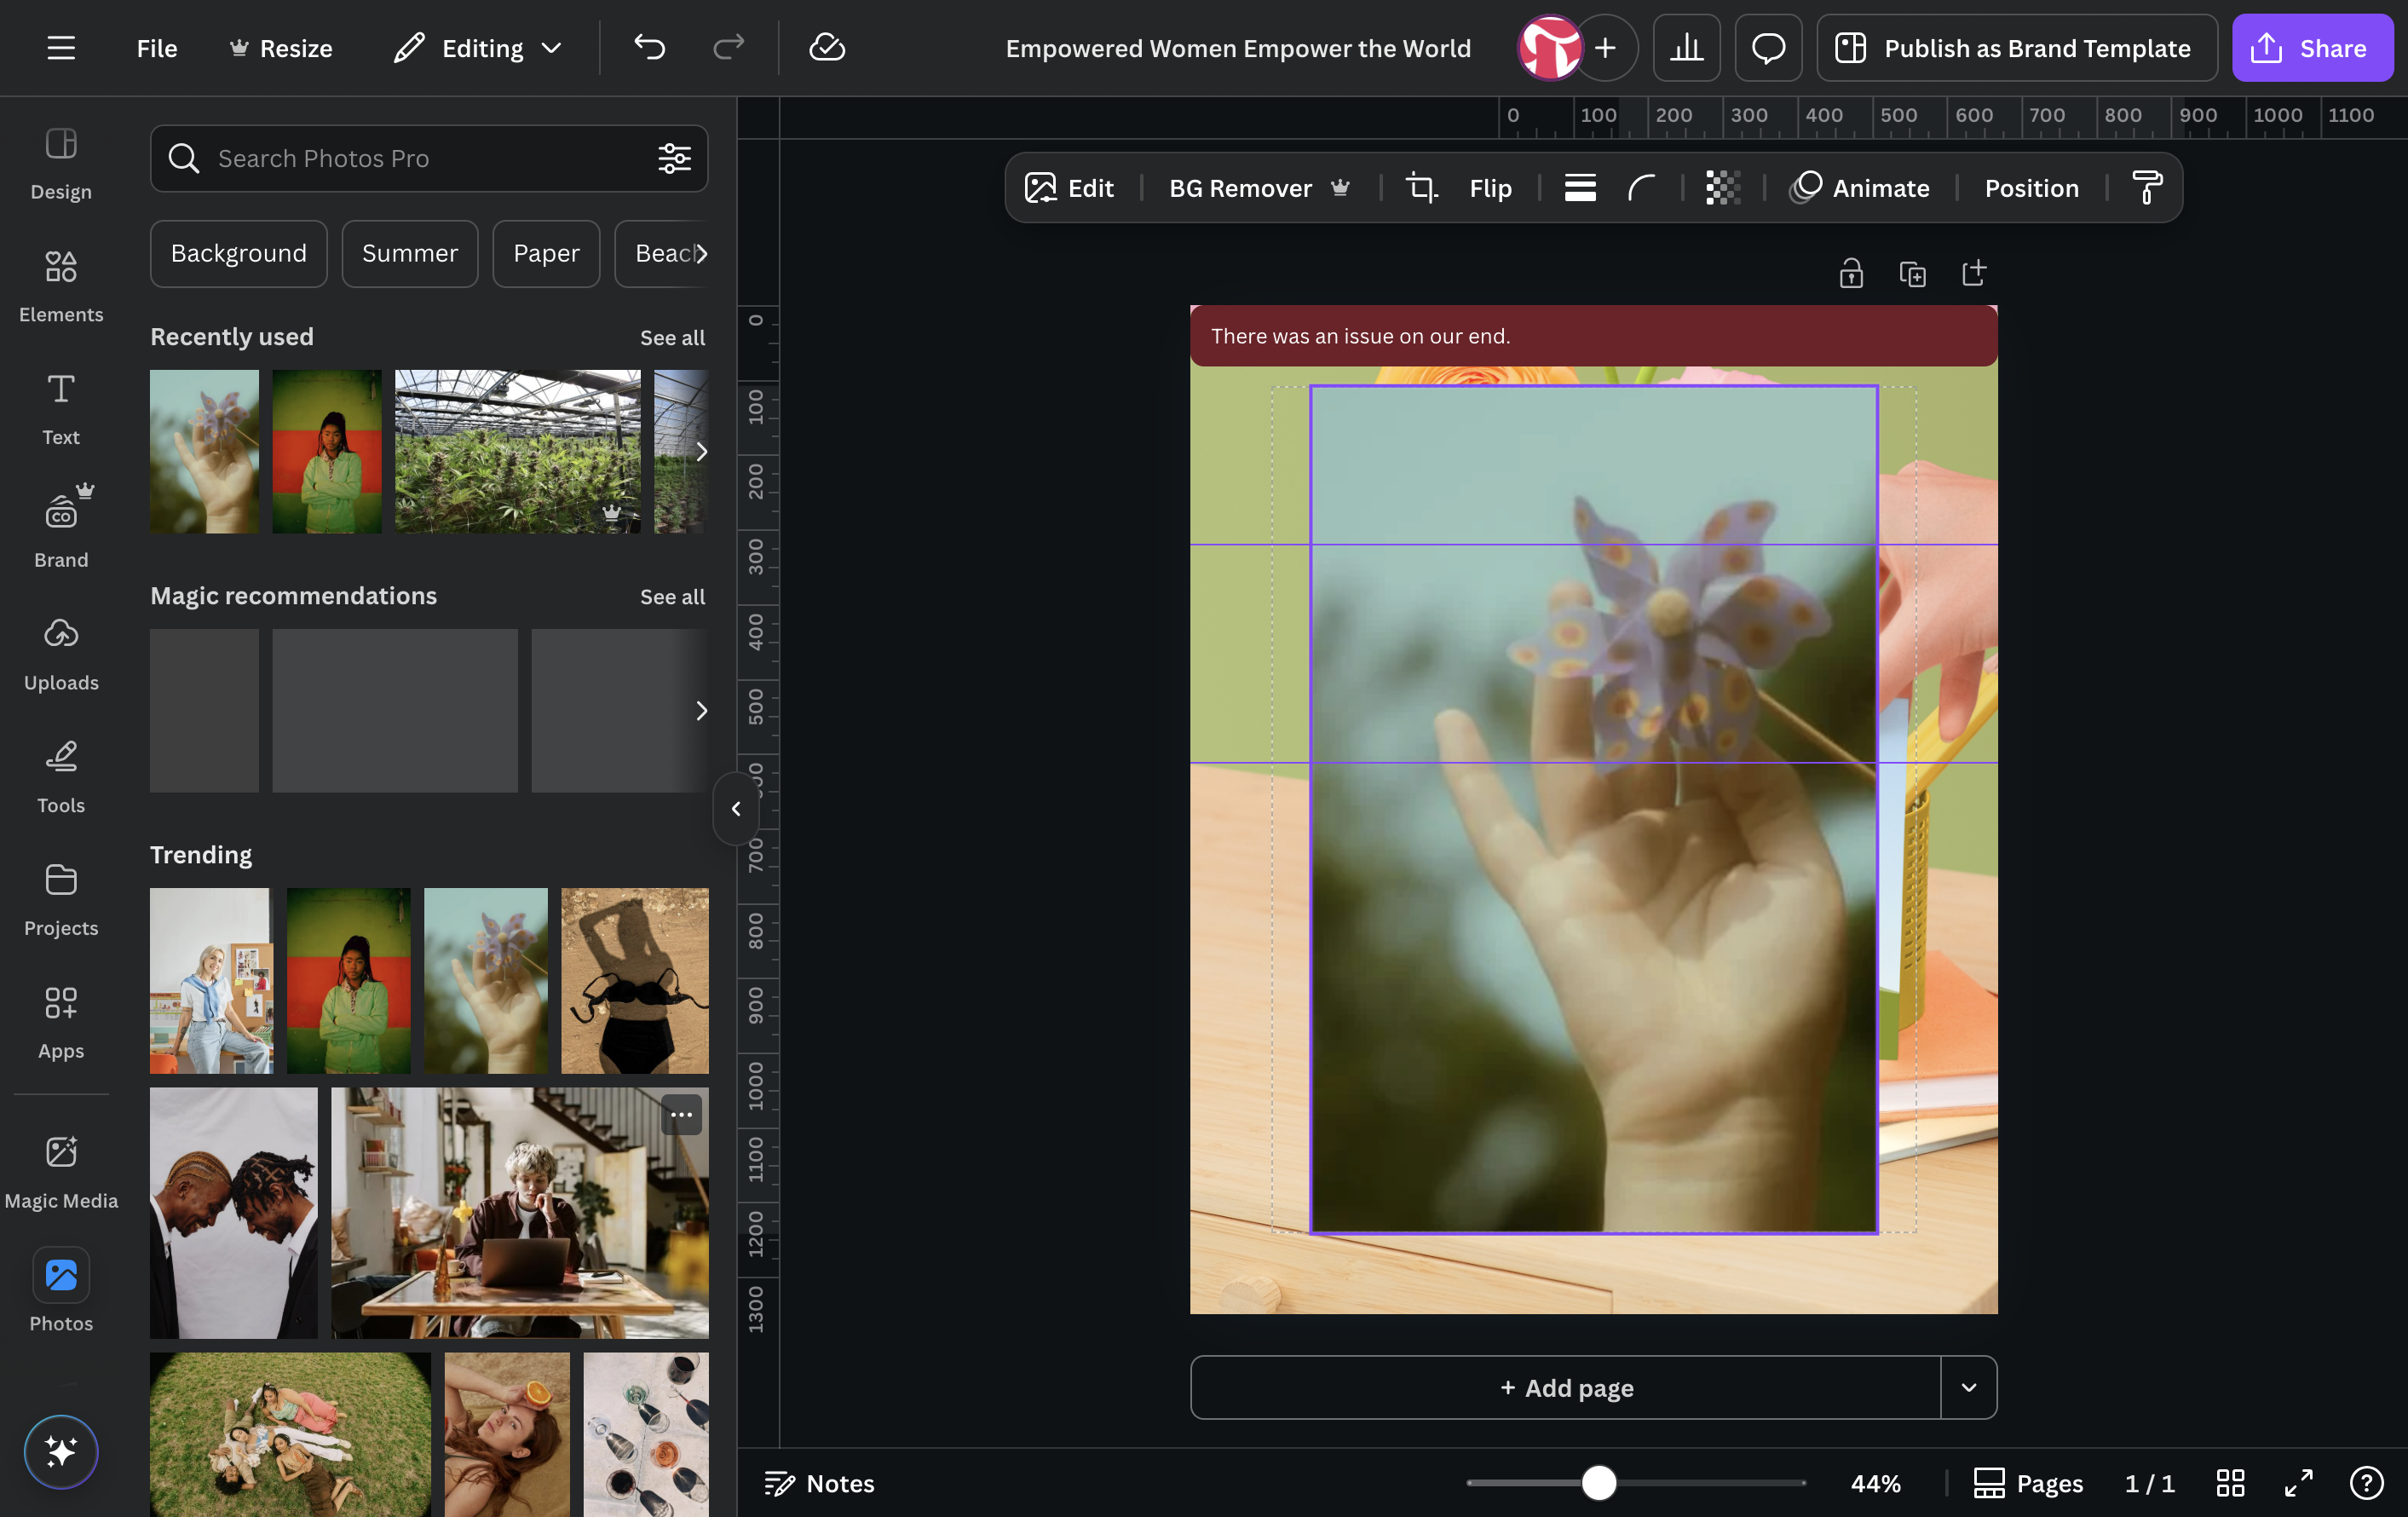Click Animate in toolbar
Viewport: 2408px width, 1517px height.
[x=1860, y=188]
